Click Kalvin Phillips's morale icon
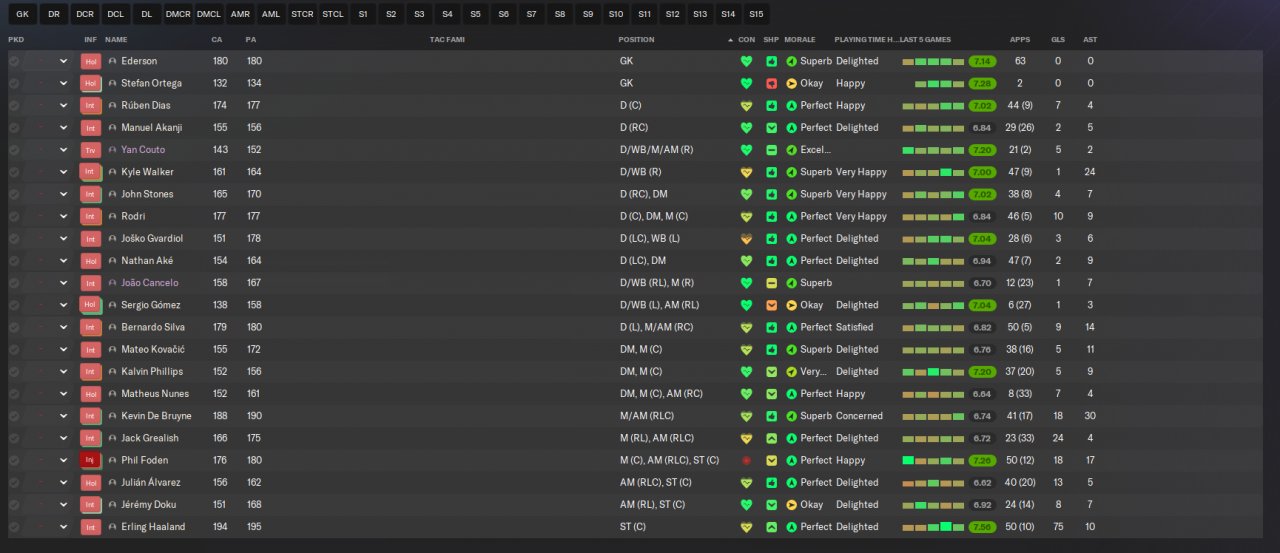Screen dimensions: 1280x553 (792, 372)
